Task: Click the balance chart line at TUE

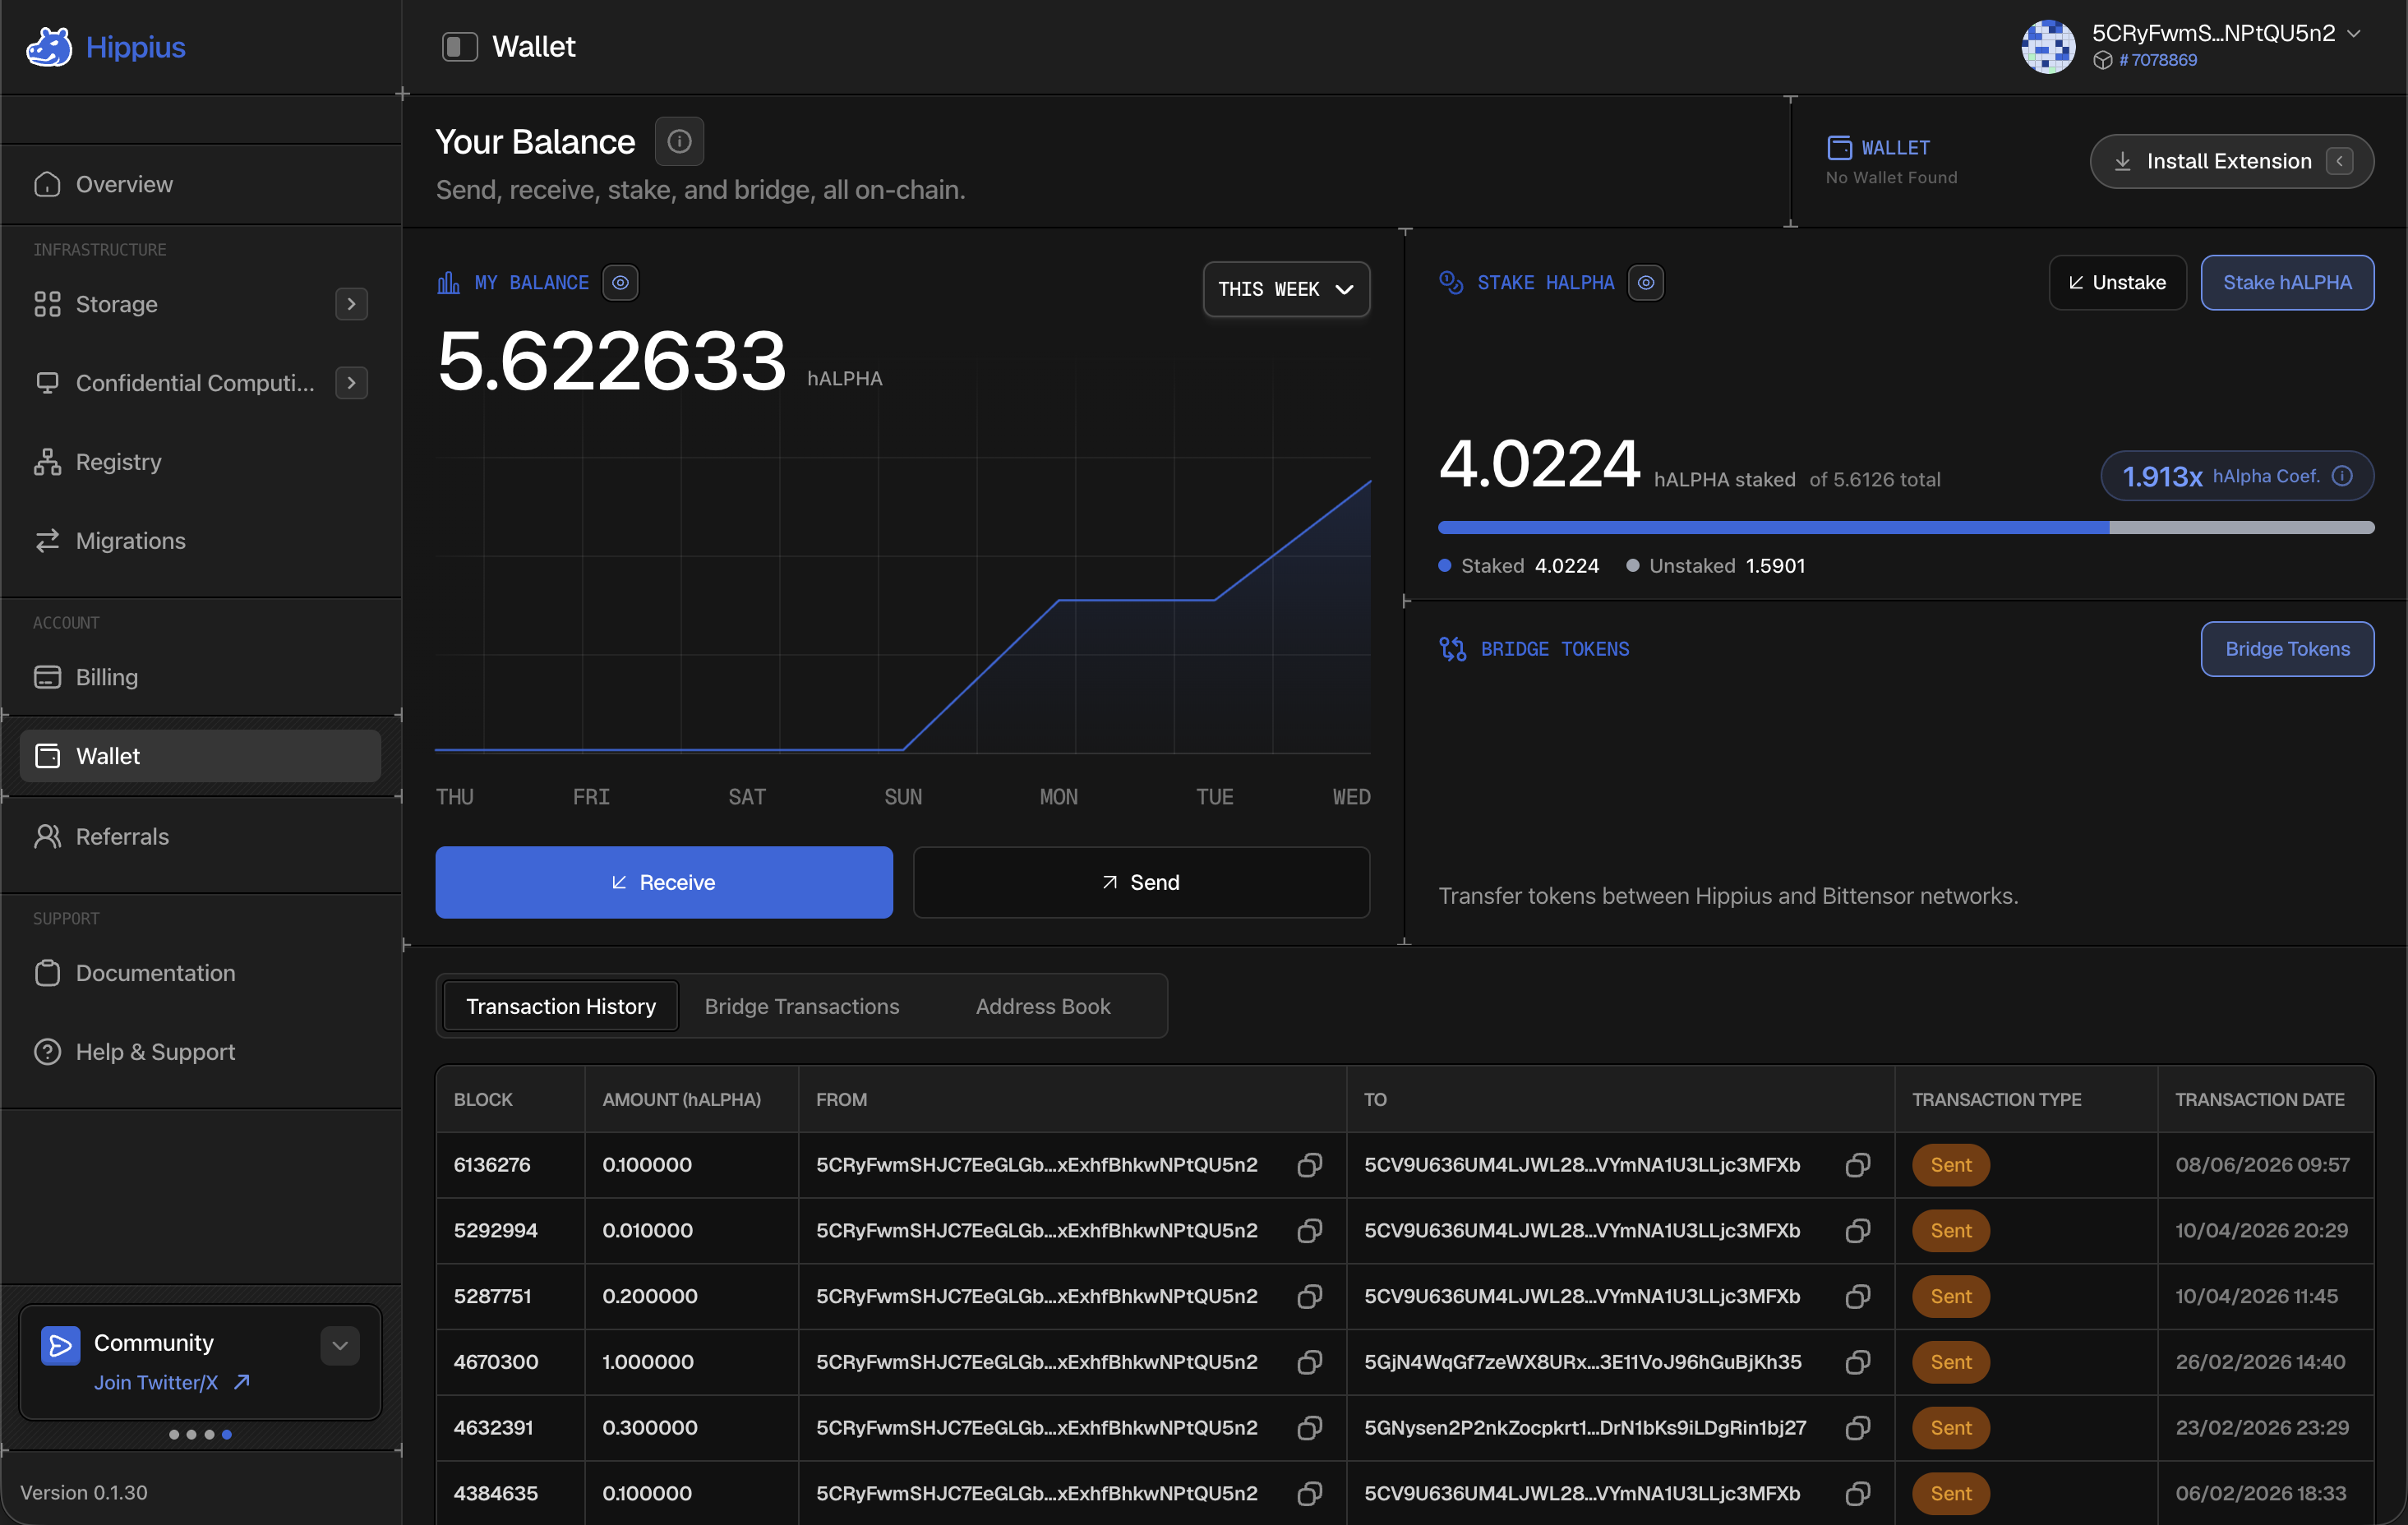Action: point(1215,599)
